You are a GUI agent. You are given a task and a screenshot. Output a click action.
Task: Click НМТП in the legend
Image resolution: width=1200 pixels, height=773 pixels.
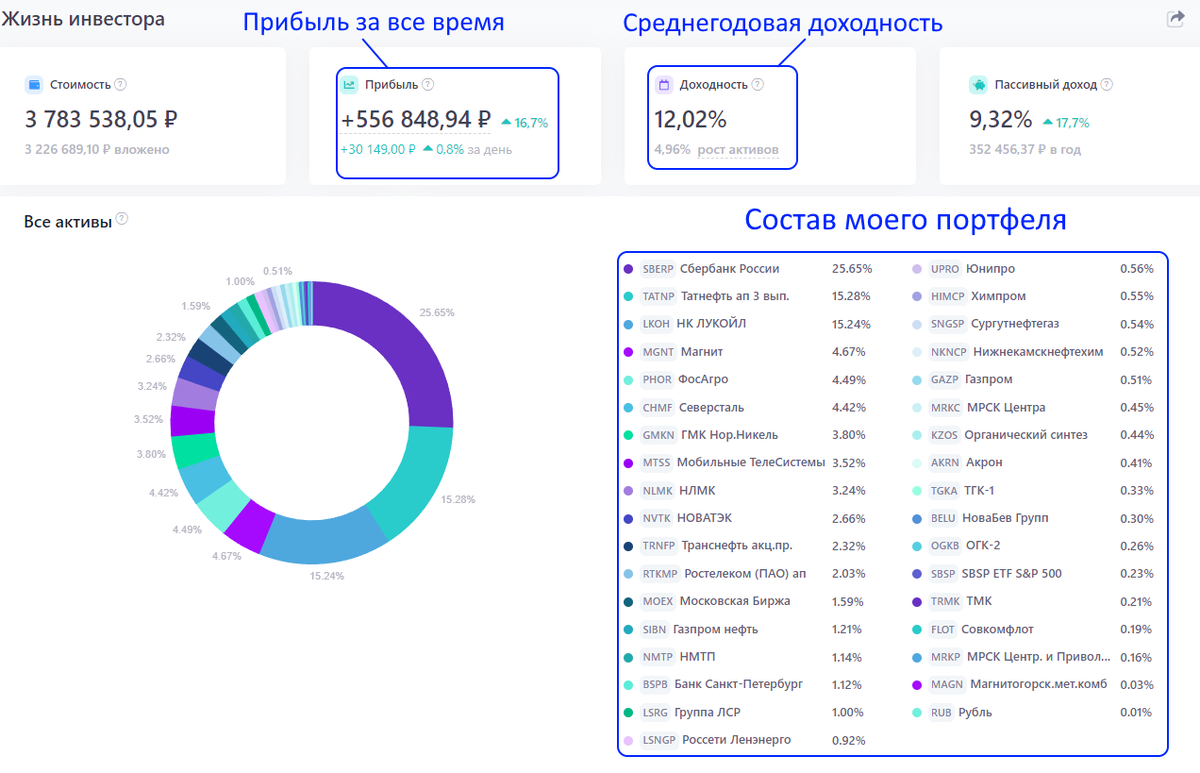[698, 657]
